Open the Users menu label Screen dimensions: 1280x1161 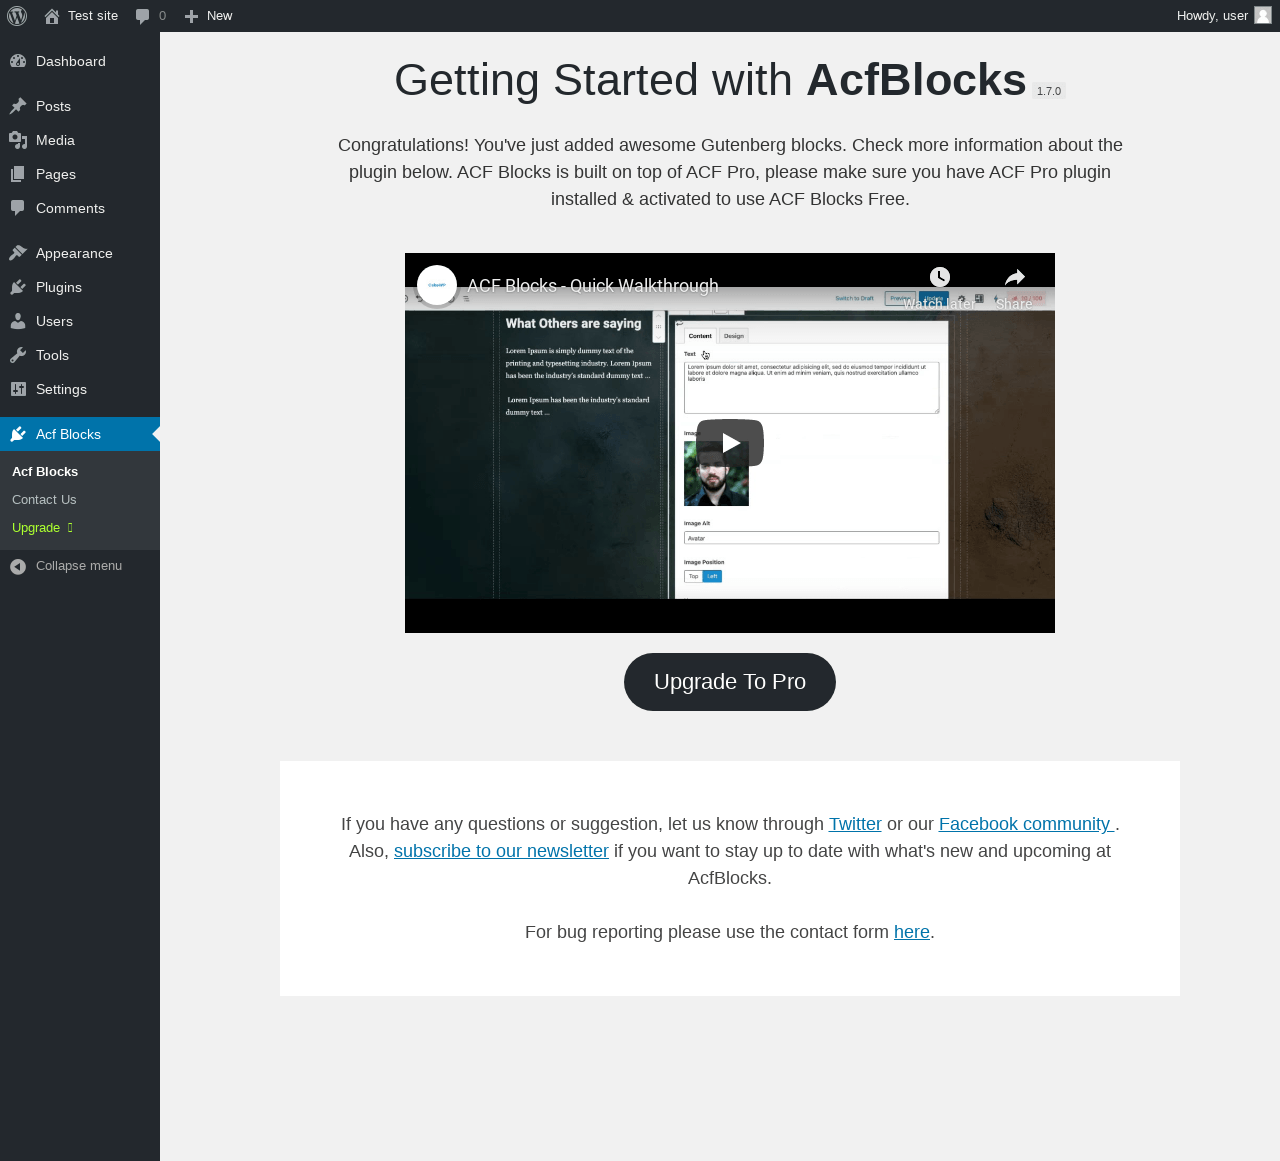click(x=54, y=321)
